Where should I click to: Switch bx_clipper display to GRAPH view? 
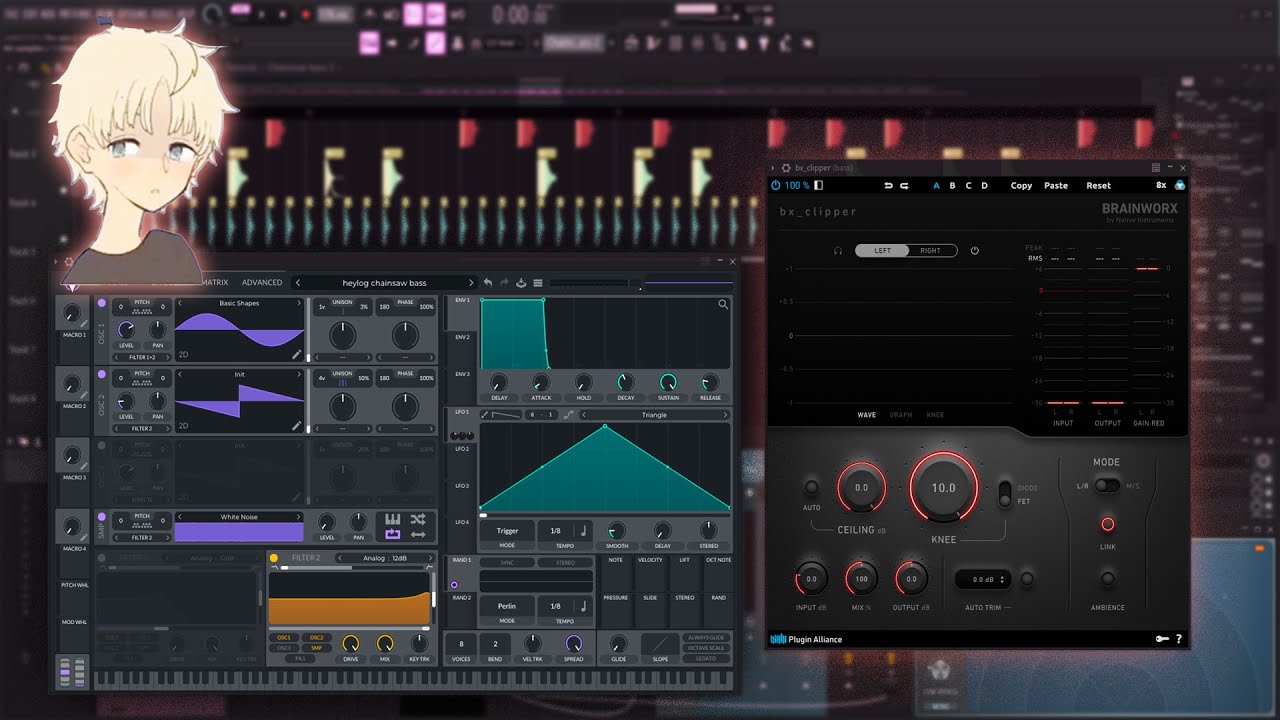click(x=901, y=415)
